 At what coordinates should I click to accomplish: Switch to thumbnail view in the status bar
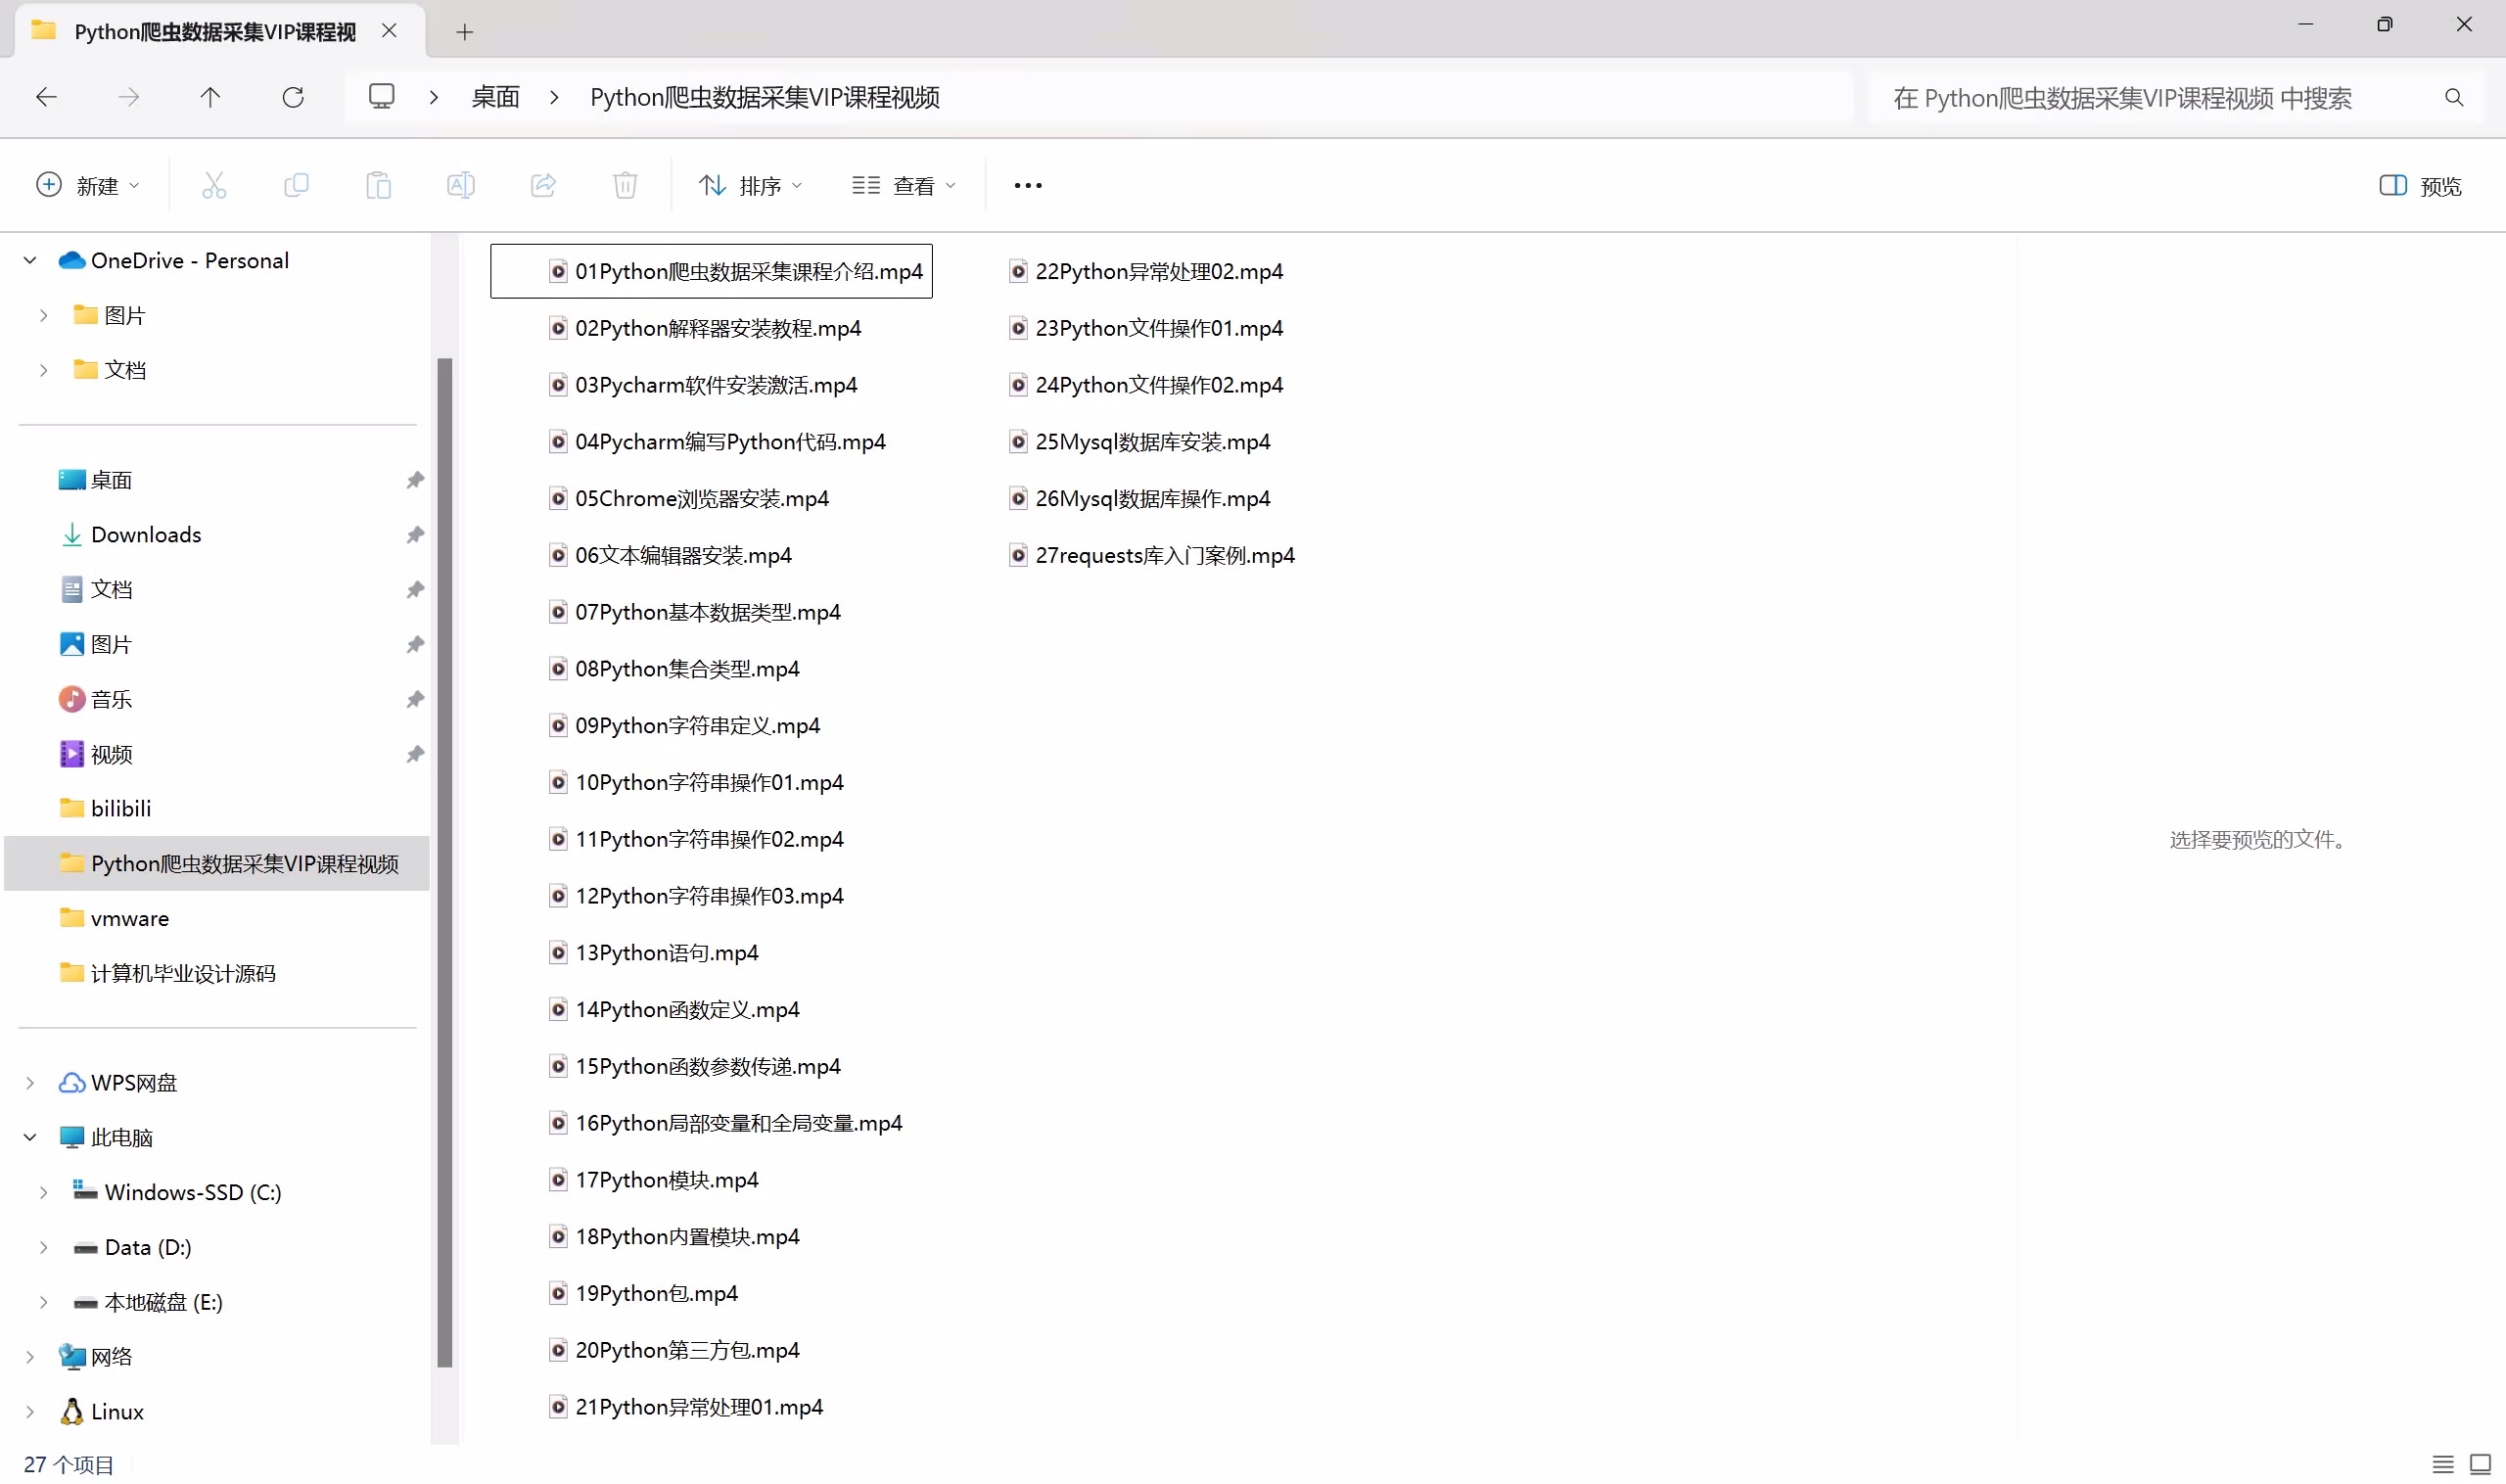pyautogui.click(x=2482, y=1463)
